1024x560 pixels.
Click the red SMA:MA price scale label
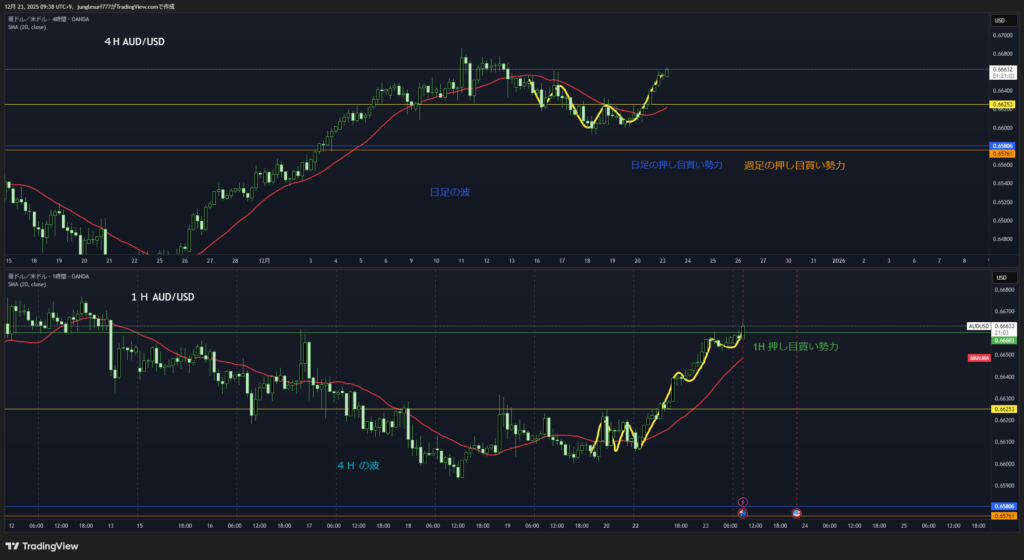tap(980, 358)
